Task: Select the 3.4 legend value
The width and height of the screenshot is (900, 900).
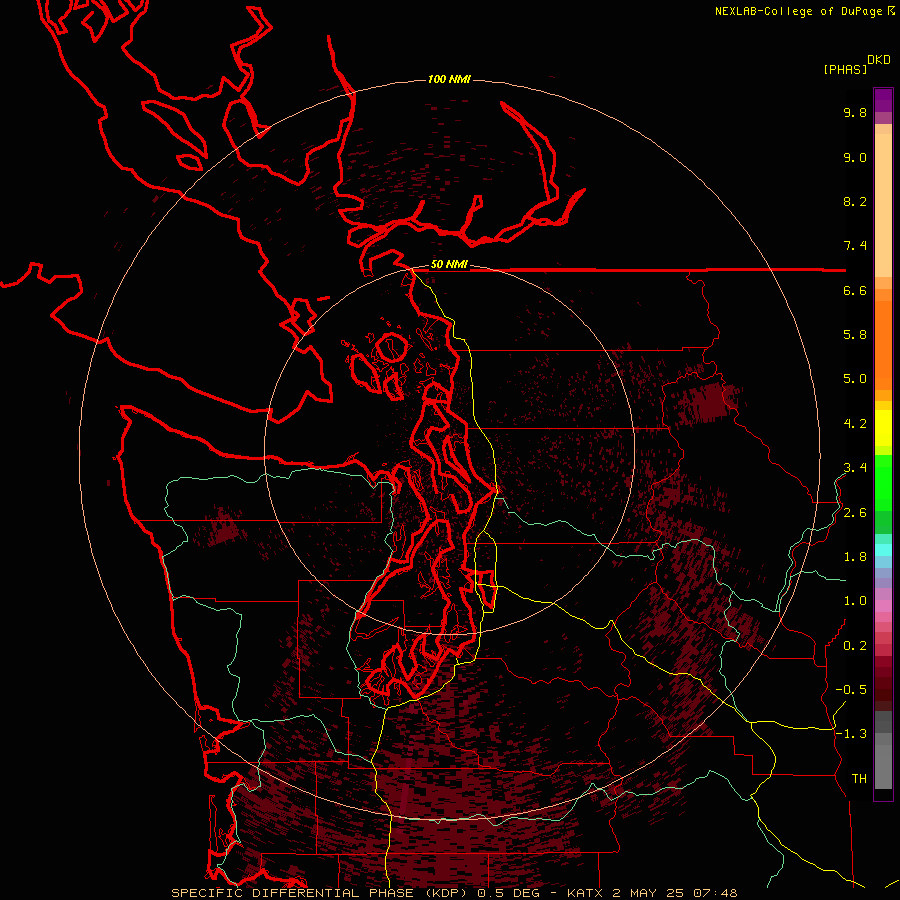Action: click(855, 468)
